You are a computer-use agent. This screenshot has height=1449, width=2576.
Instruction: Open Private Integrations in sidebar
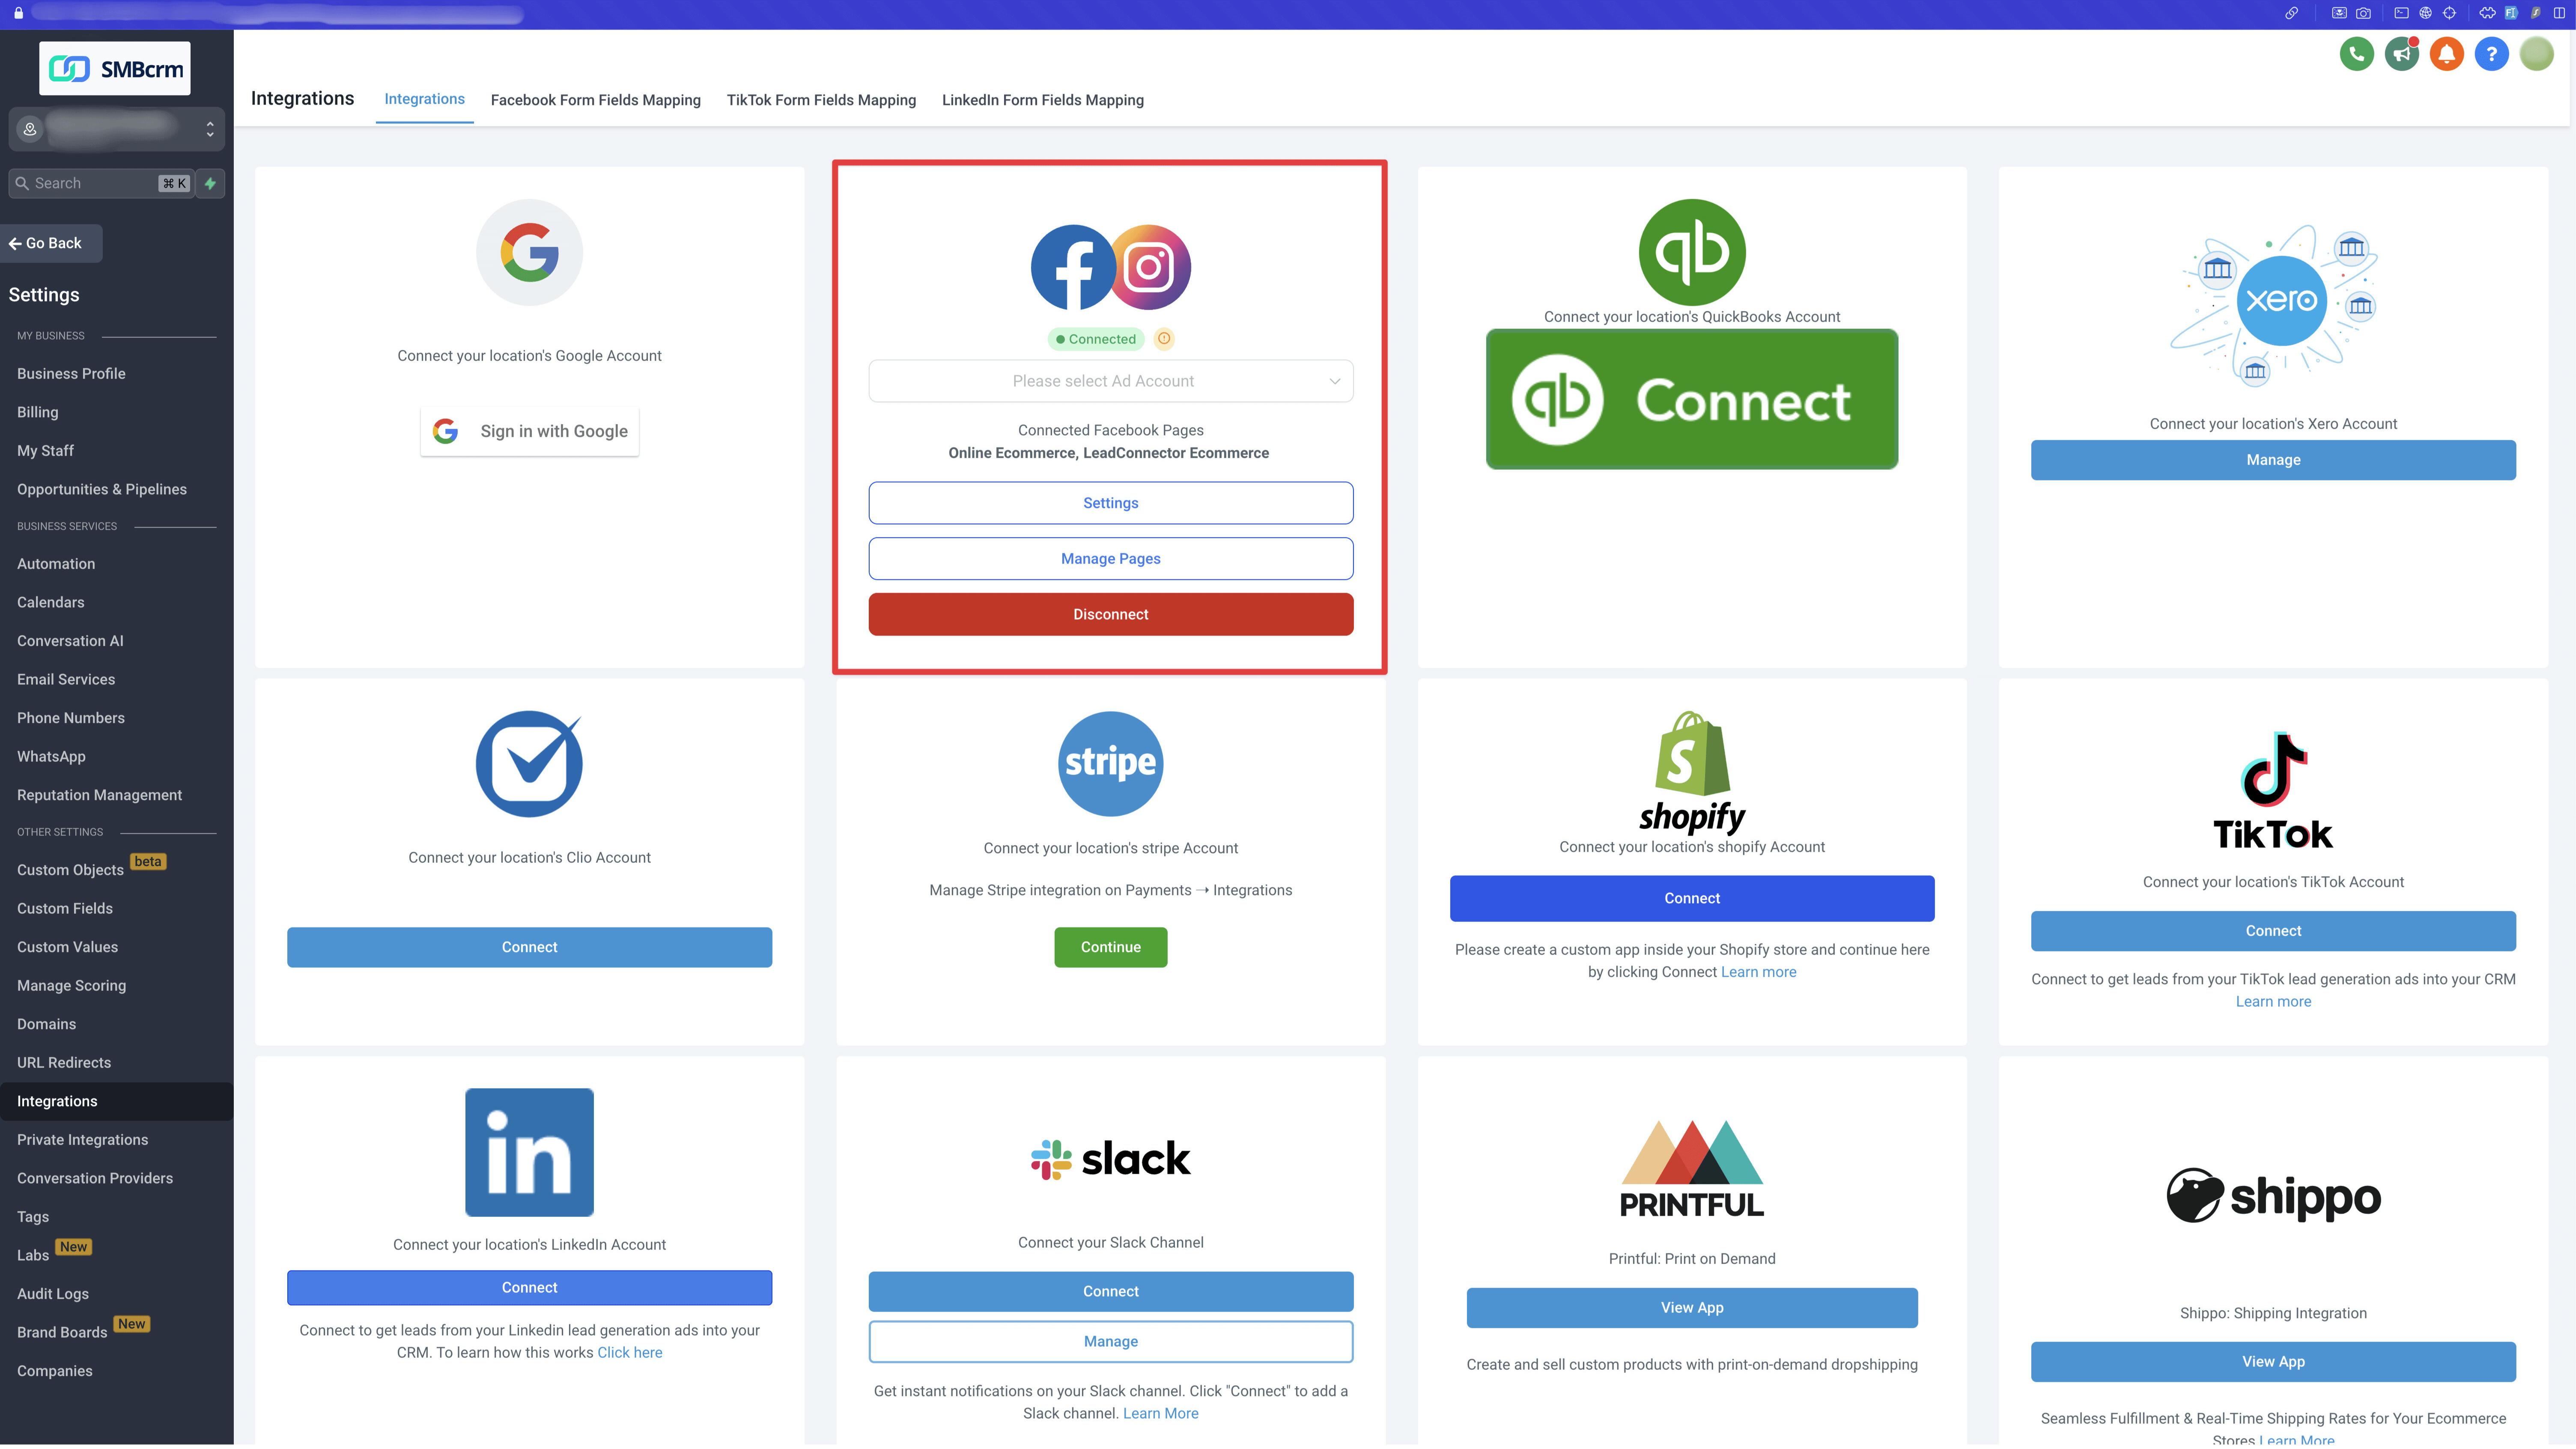82,1139
